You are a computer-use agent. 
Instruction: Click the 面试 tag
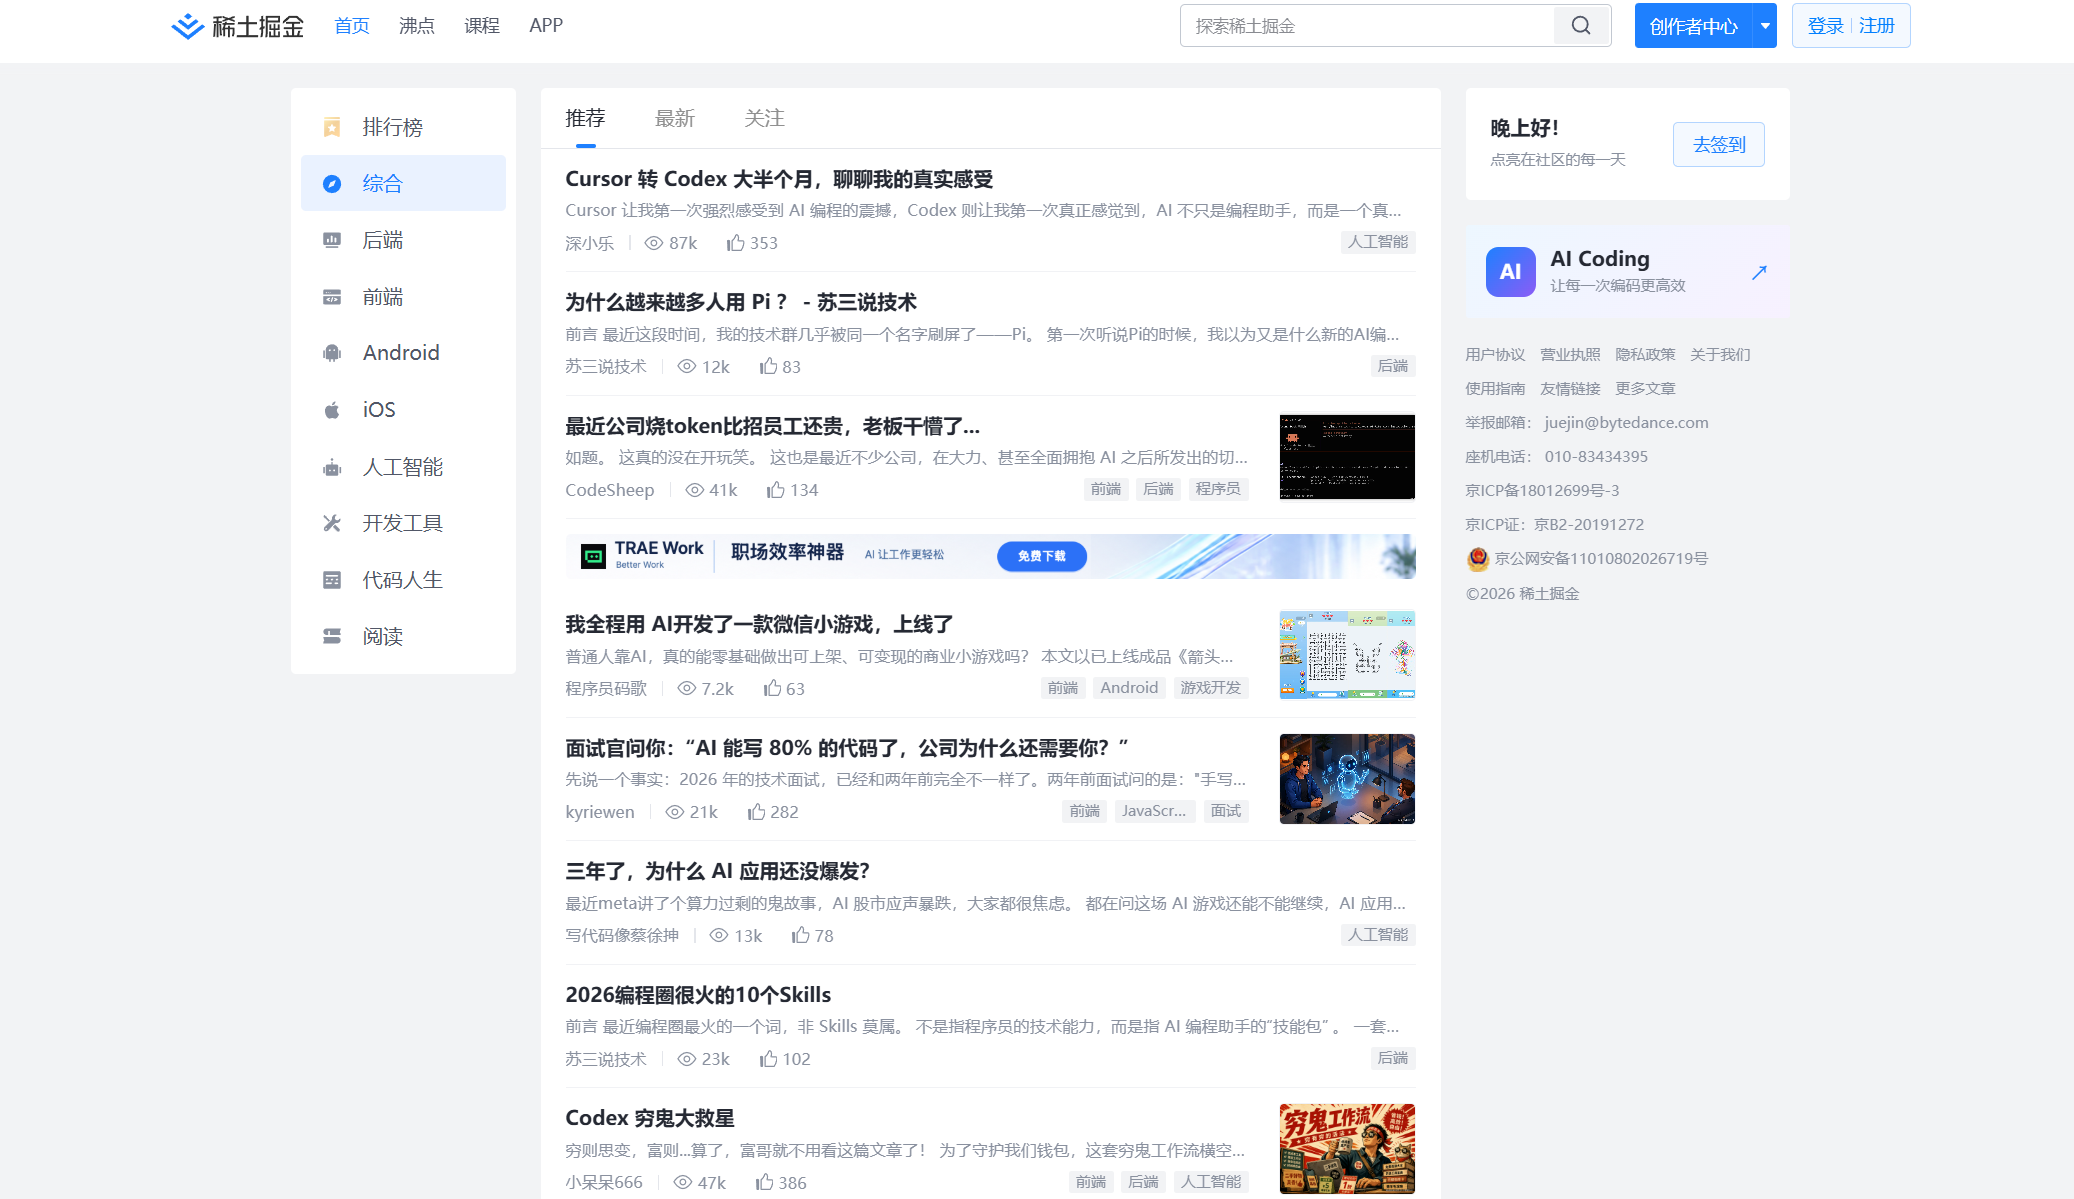coord(1225,811)
